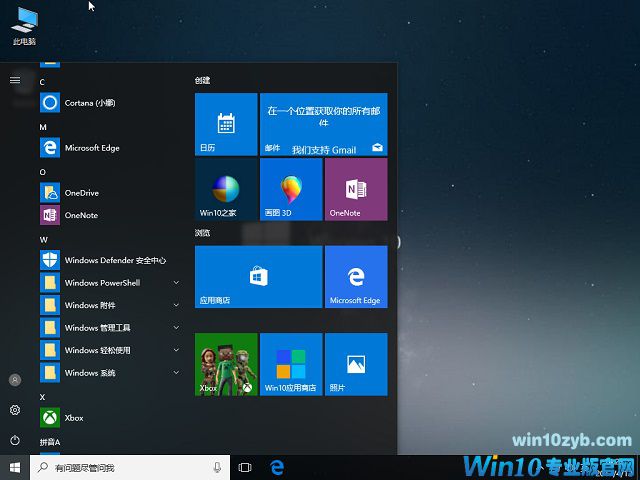640x480 pixels.
Task: Open Cortana (小娜) from app list
Action: [x=90, y=102]
